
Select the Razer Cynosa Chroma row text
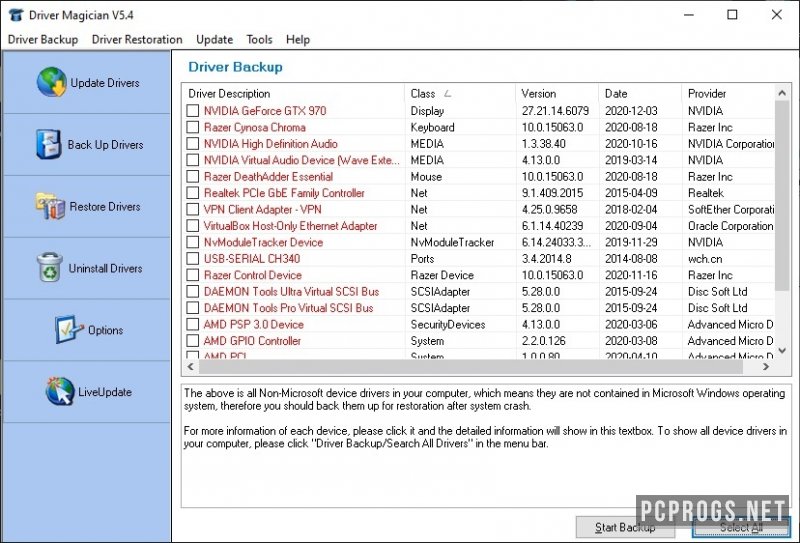[x=255, y=127]
